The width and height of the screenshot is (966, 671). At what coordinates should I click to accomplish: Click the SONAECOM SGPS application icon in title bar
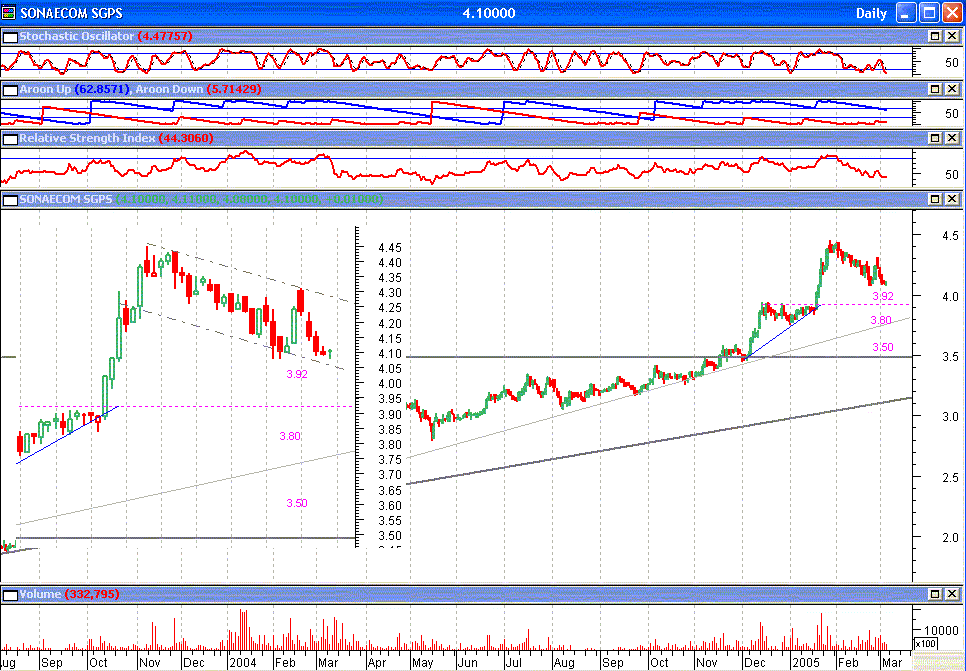point(9,12)
